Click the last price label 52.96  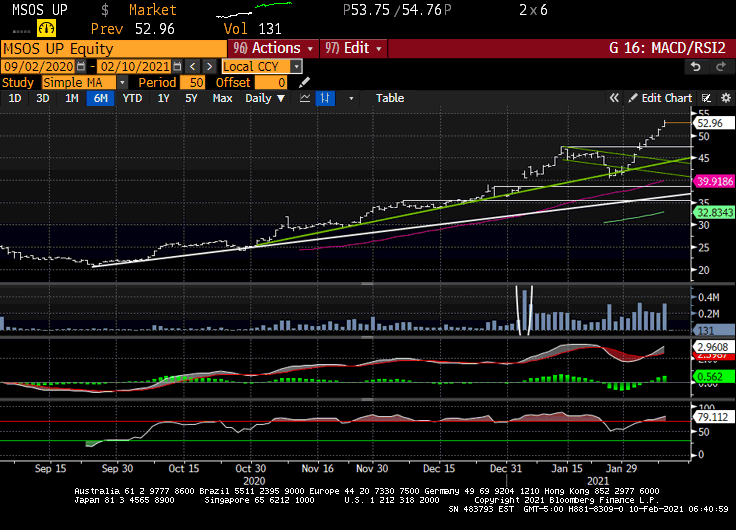point(713,123)
